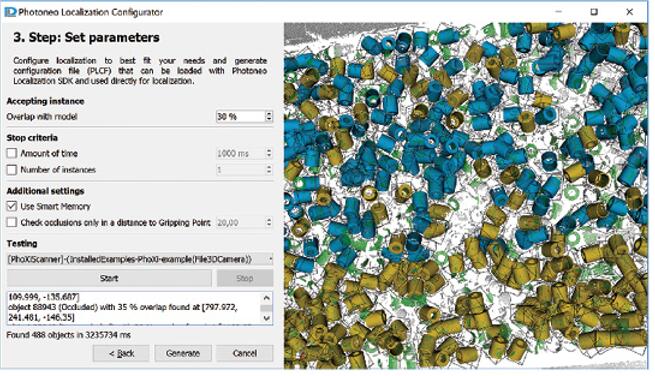The width and height of the screenshot is (655, 376).
Task: Click the Photoneo app logo icon
Action: (10, 12)
